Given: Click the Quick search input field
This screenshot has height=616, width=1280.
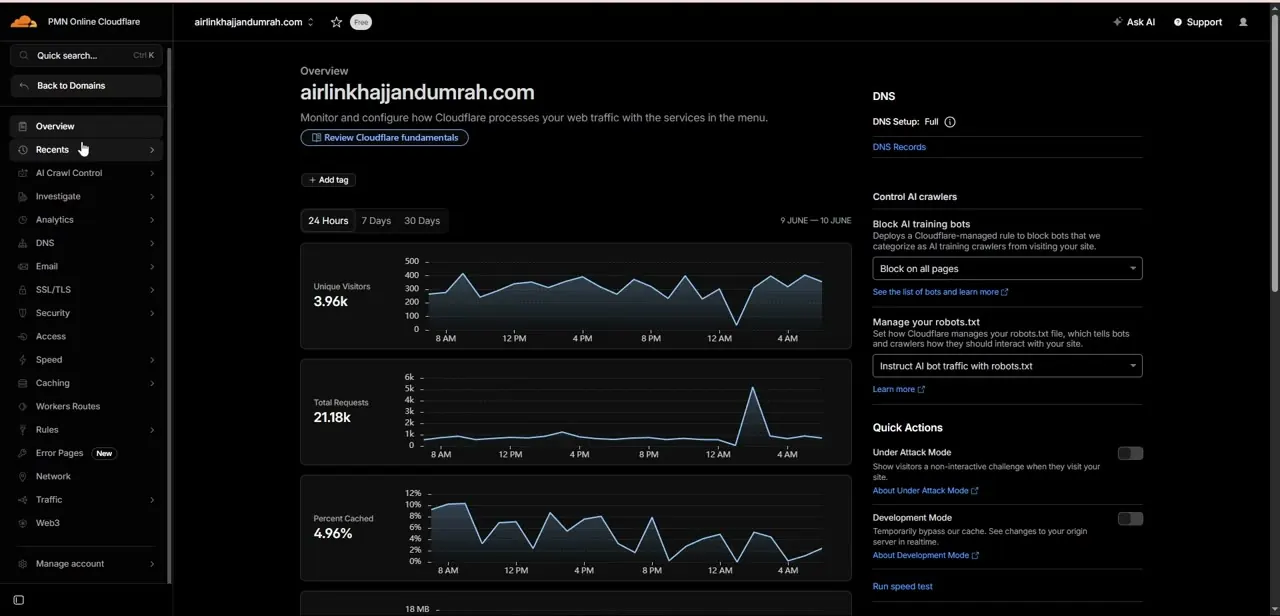Looking at the screenshot, I should (x=86, y=56).
